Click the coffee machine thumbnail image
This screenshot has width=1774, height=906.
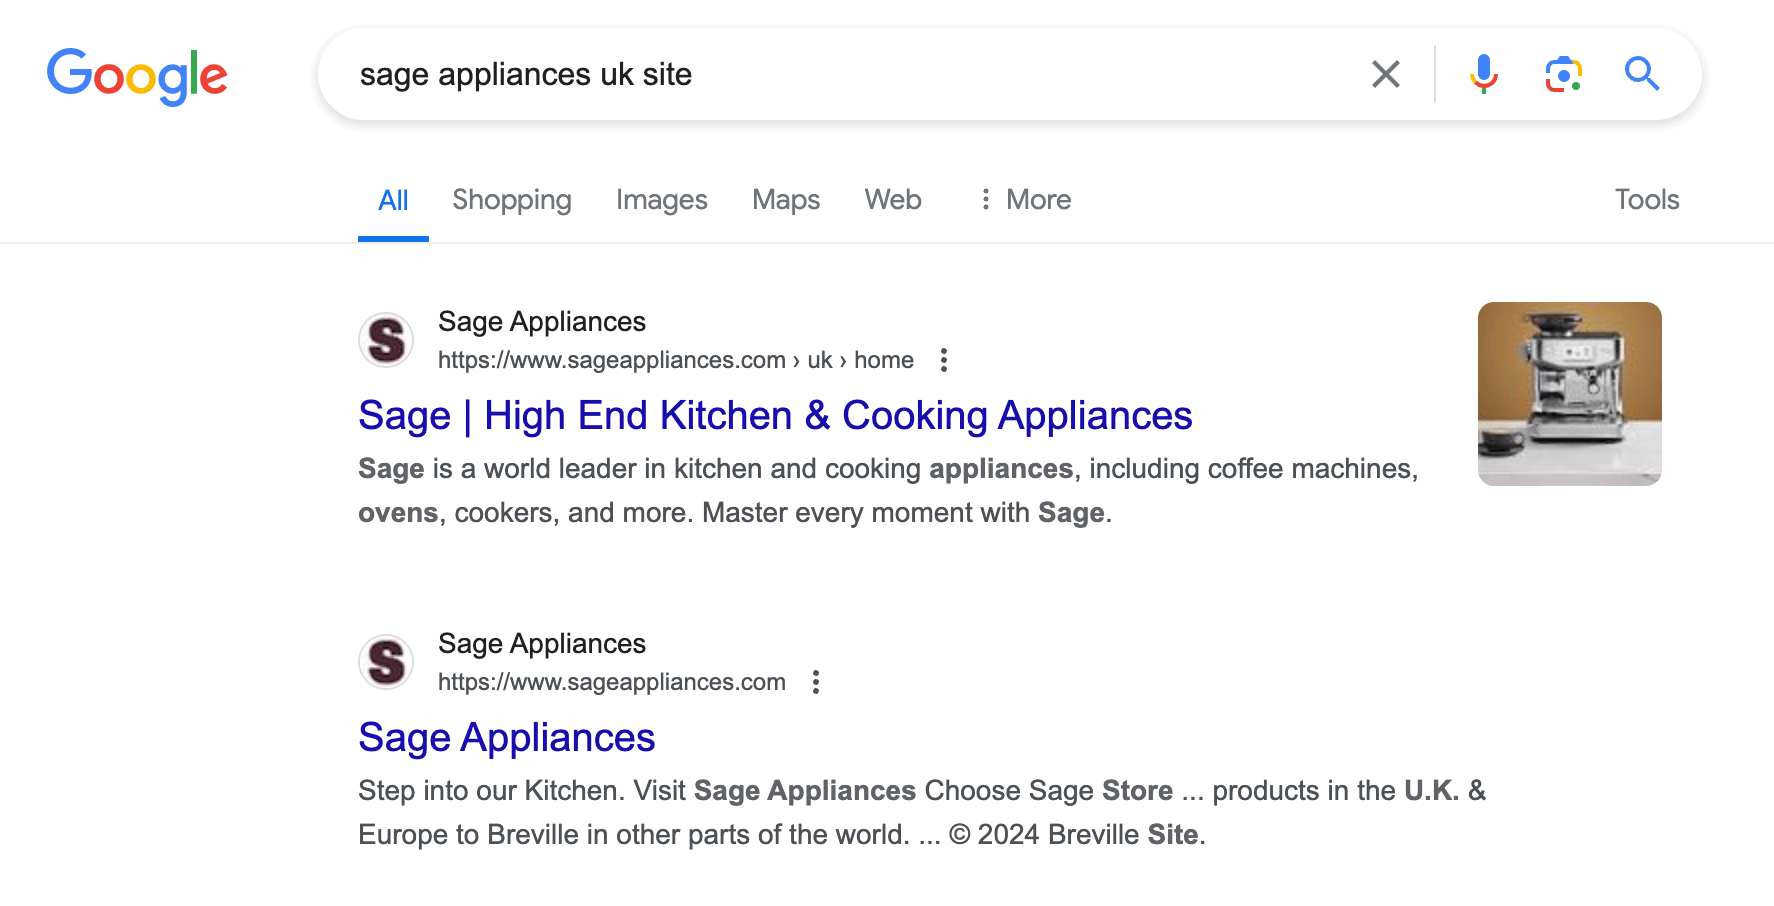click(1569, 393)
